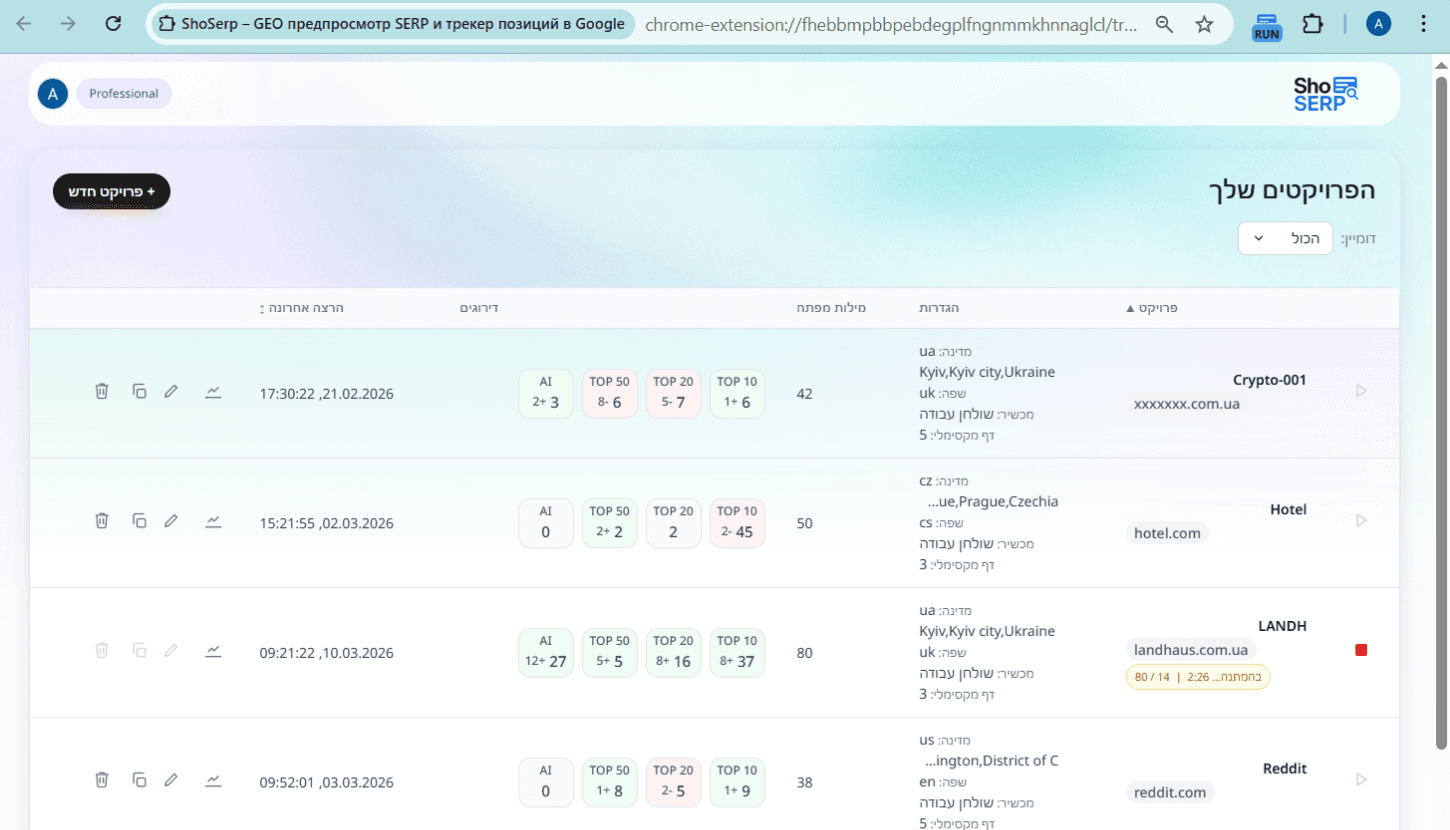The width and height of the screenshot is (1450, 830).
Task: Delete the Crypto-001 project
Action: pos(101,391)
